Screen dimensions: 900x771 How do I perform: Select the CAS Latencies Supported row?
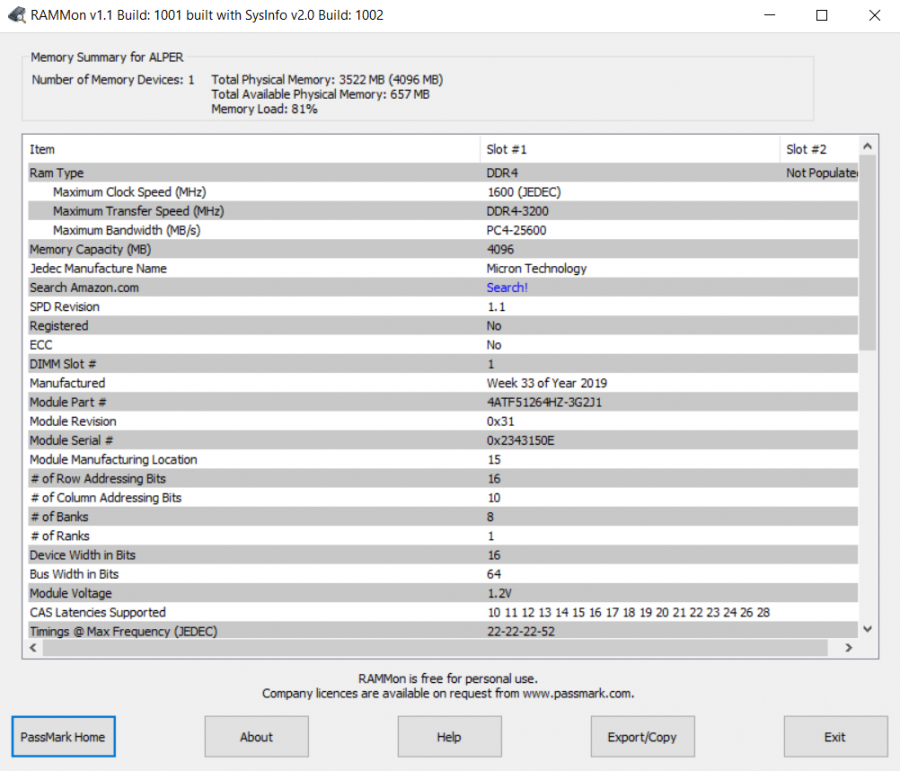443,612
